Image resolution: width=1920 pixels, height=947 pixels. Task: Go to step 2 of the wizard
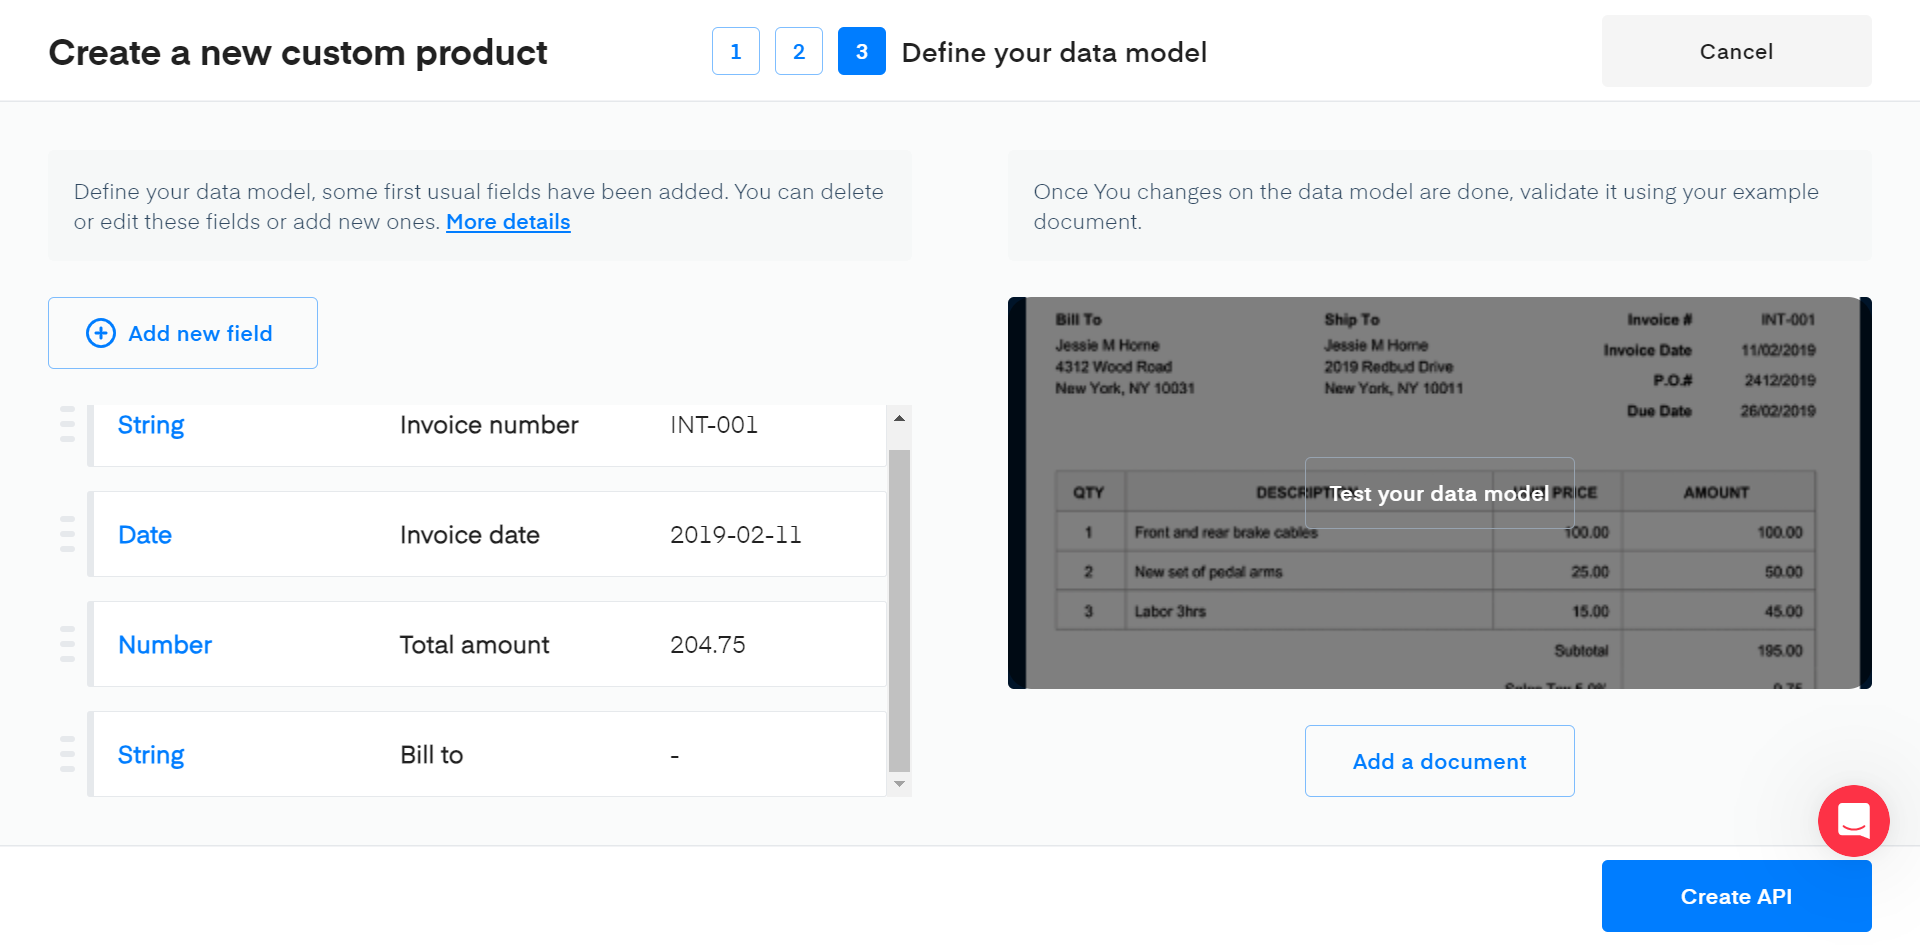[x=798, y=51]
